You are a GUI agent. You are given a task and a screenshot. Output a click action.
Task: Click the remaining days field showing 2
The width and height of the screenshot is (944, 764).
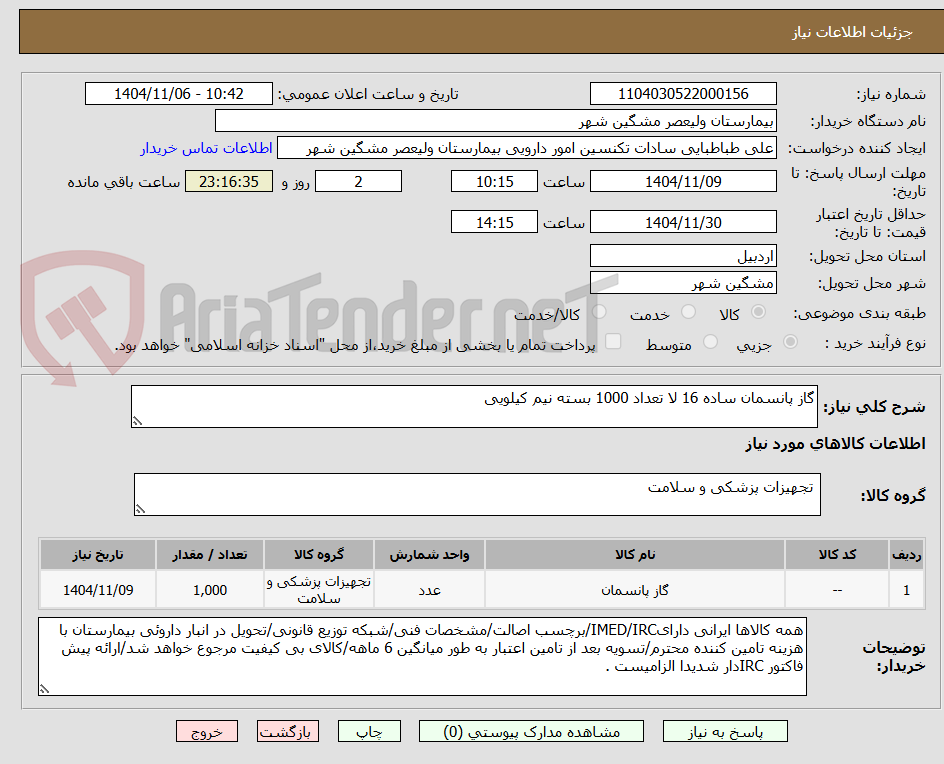click(358, 181)
